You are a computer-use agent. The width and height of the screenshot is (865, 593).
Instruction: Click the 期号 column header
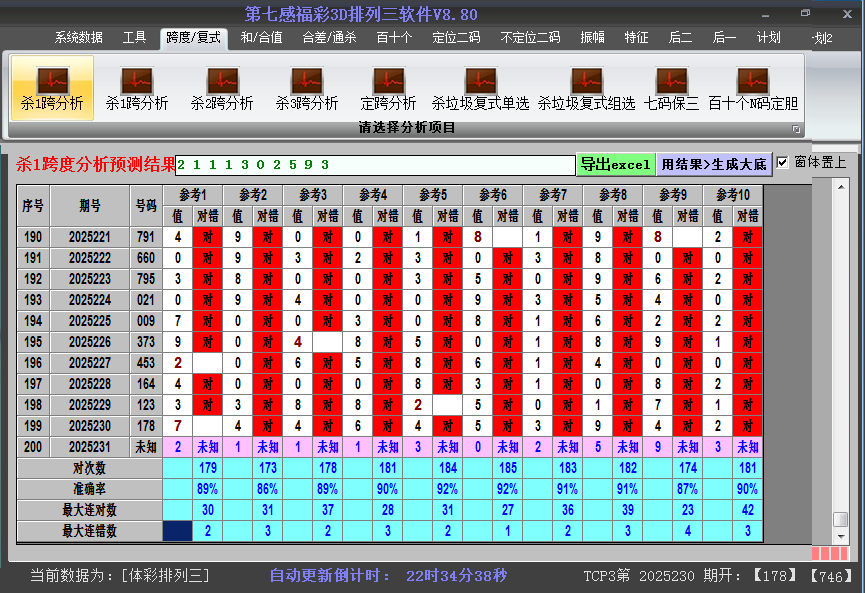tap(90, 206)
